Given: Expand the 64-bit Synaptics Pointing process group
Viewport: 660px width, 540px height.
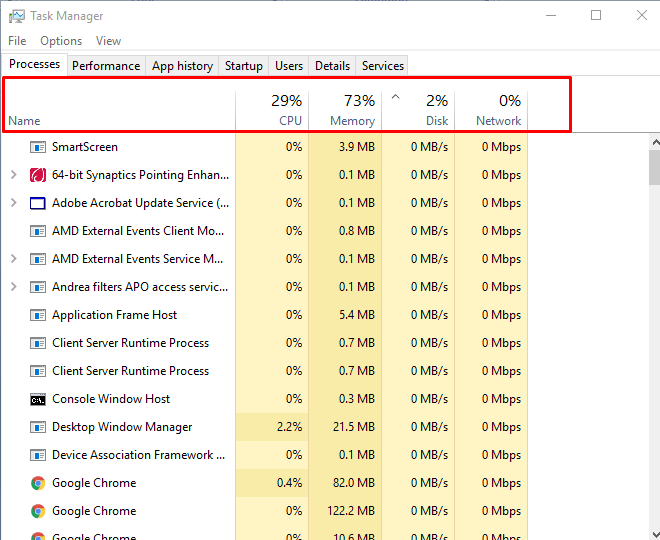Looking at the screenshot, I should click(x=13, y=175).
